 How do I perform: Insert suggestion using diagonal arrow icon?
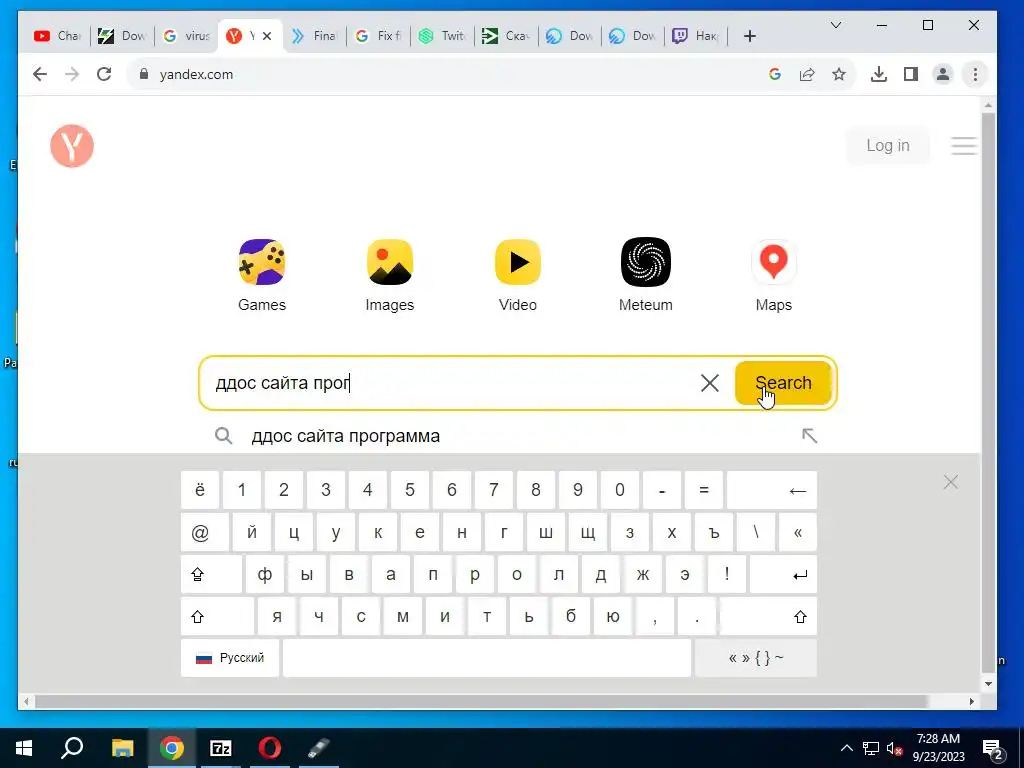[x=809, y=436]
